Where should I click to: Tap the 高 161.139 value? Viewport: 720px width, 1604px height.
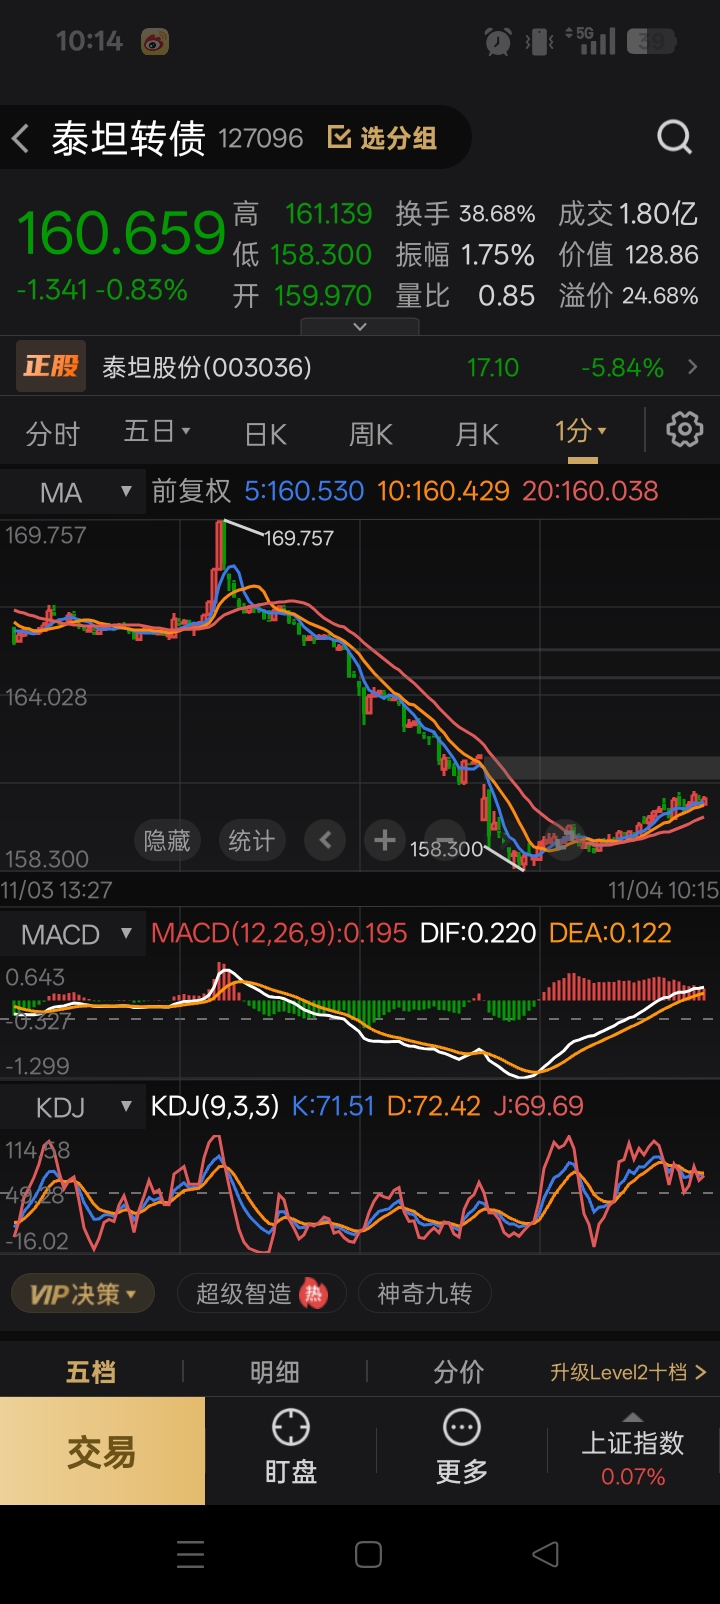pos(328,214)
